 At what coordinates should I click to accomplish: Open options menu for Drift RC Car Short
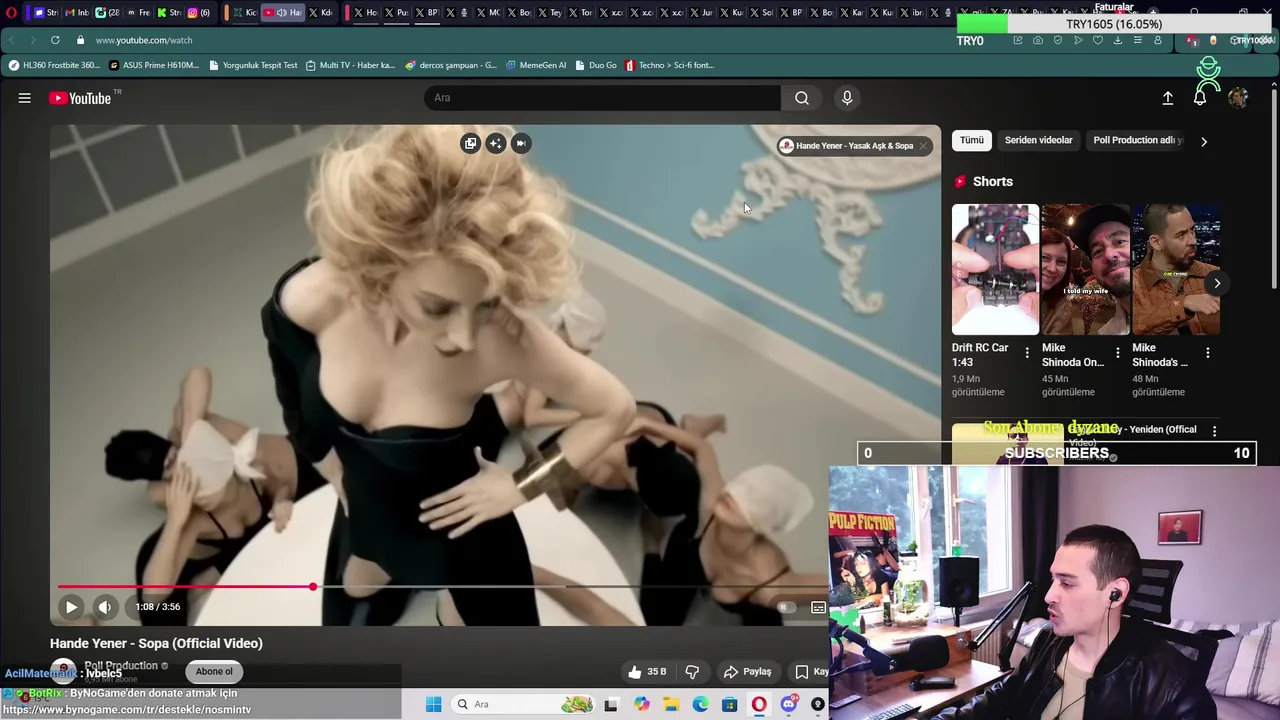(x=1027, y=353)
